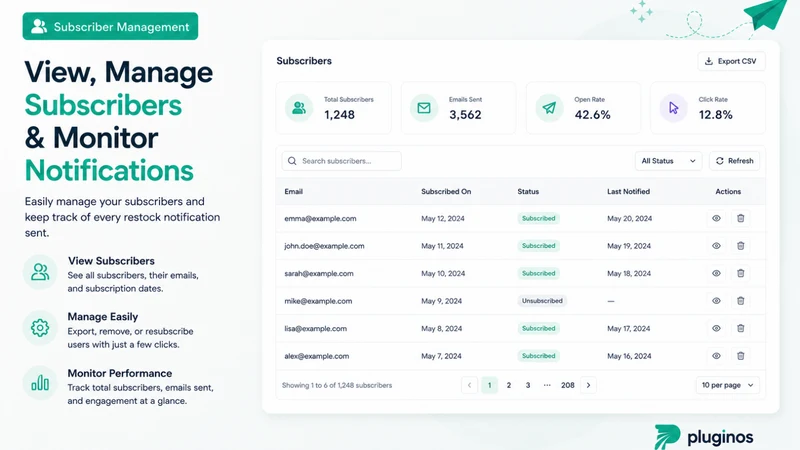Screen dimensions: 800x450
Task: Click the Subscribed badge for alex@example.com
Action: click(x=538, y=356)
